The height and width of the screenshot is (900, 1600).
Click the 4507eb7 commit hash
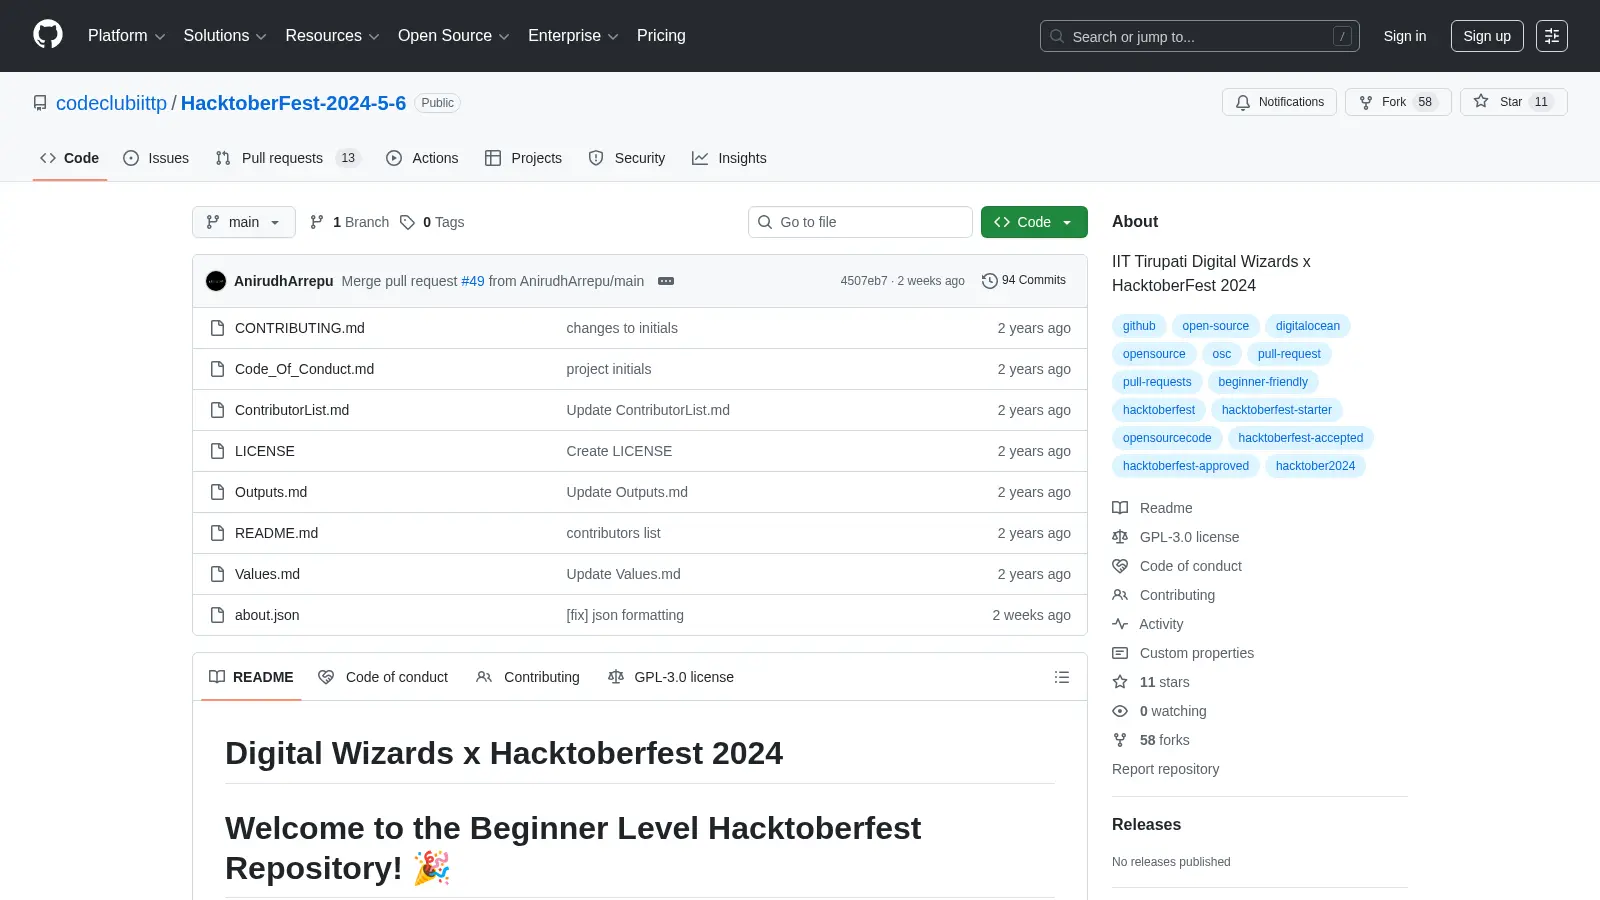(863, 281)
